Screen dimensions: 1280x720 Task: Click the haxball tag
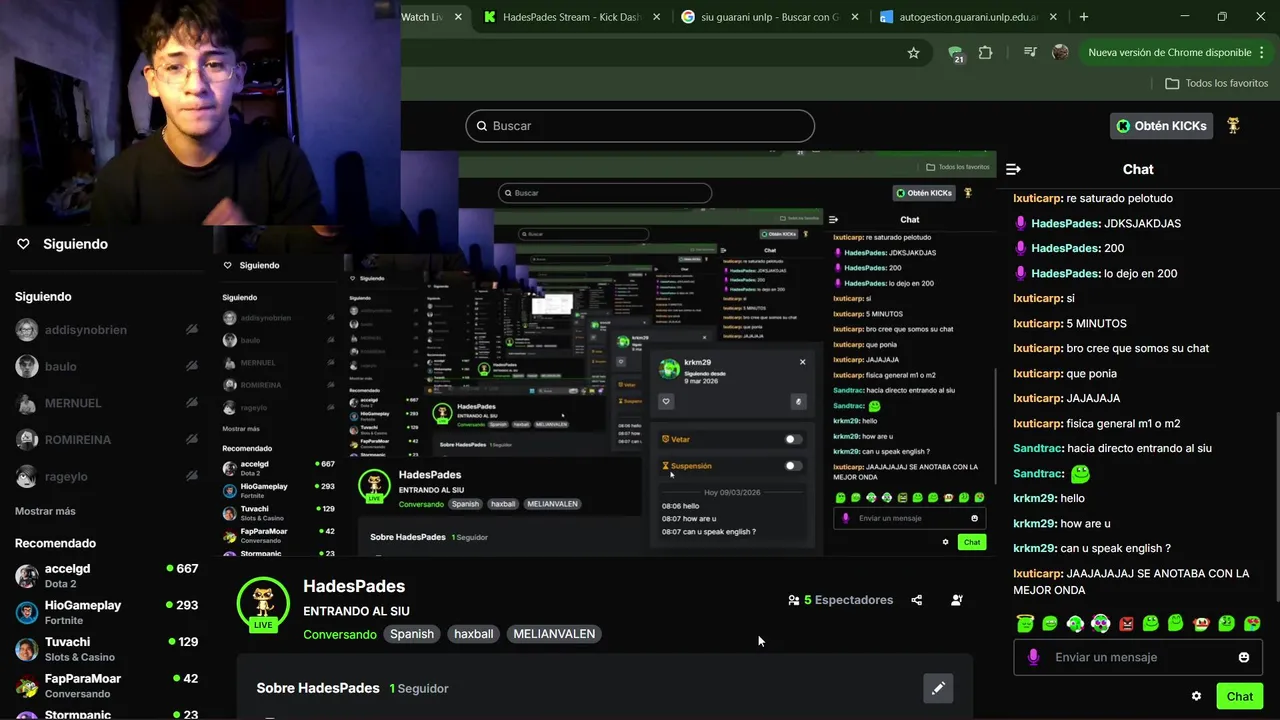[x=474, y=634]
